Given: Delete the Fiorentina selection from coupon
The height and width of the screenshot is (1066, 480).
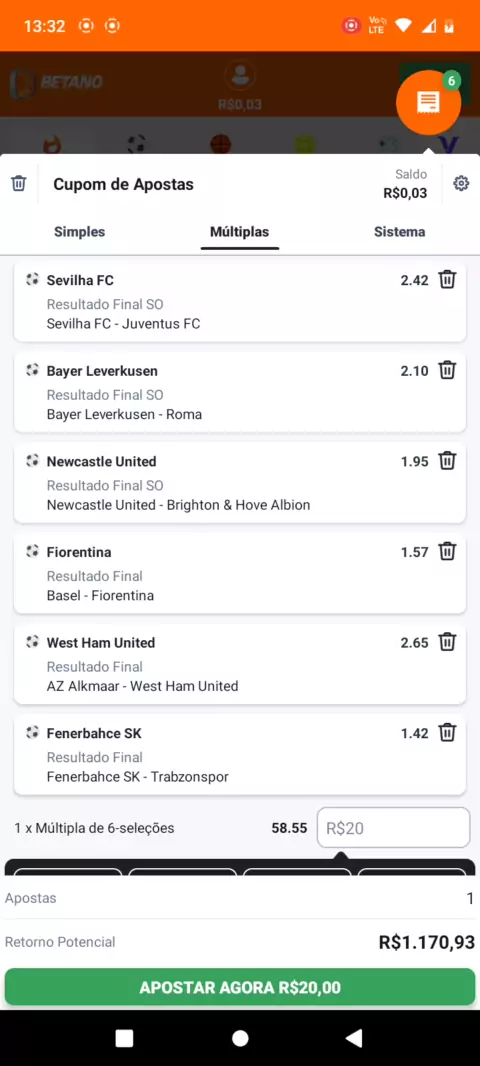Looking at the screenshot, I should (x=447, y=551).
